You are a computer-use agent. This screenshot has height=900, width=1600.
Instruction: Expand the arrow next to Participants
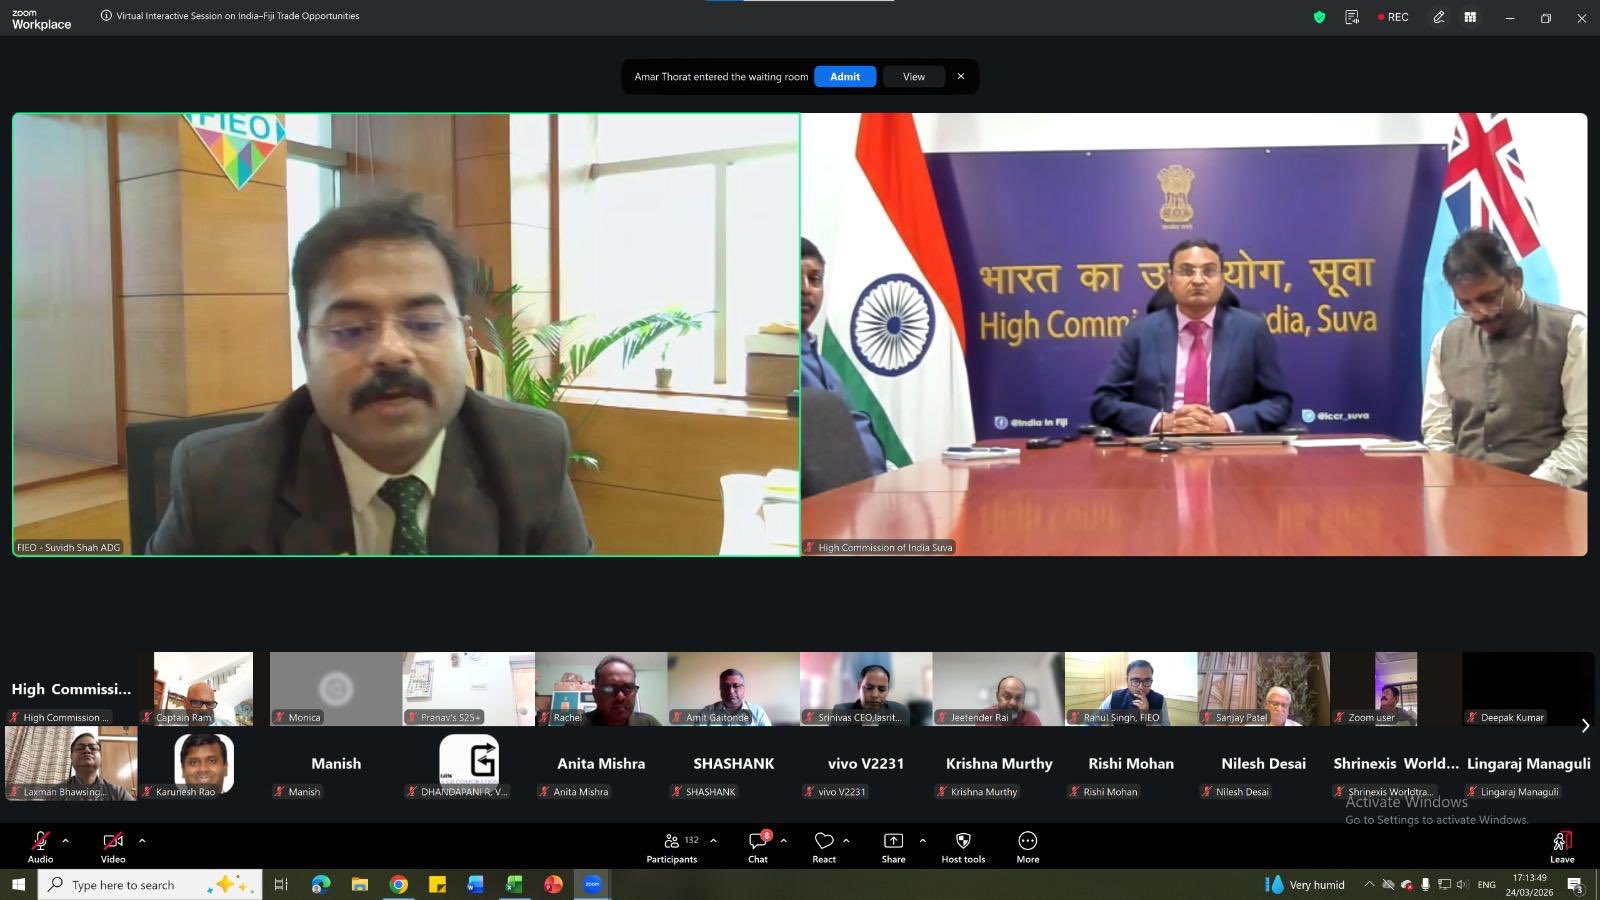point(713,840)
